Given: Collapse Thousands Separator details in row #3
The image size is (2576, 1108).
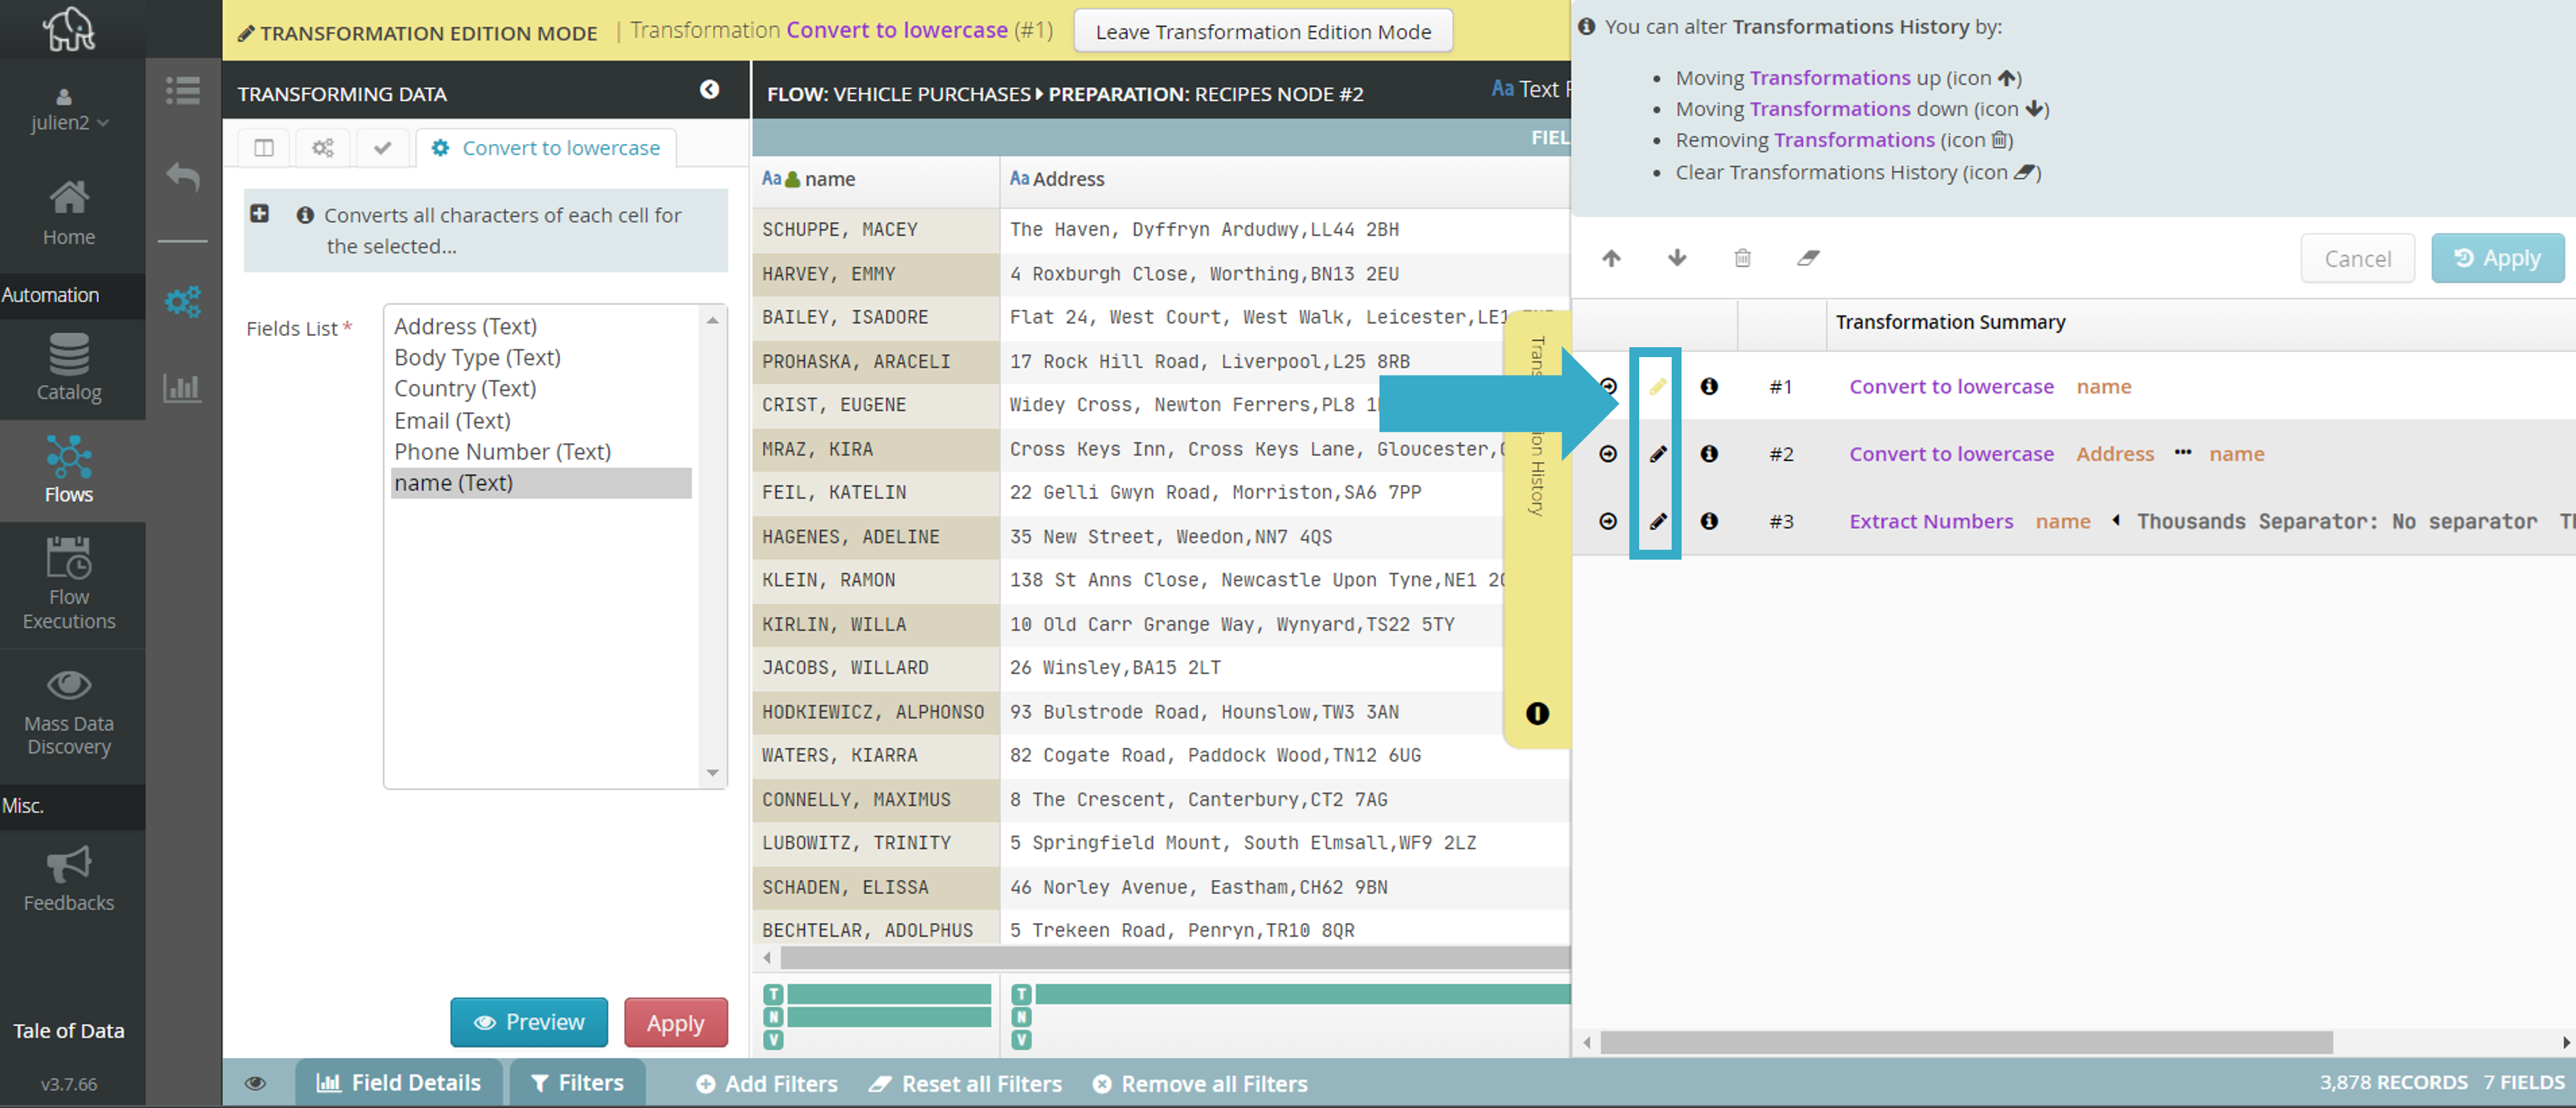Looking at the screenshot, I should coord(2116,520).
